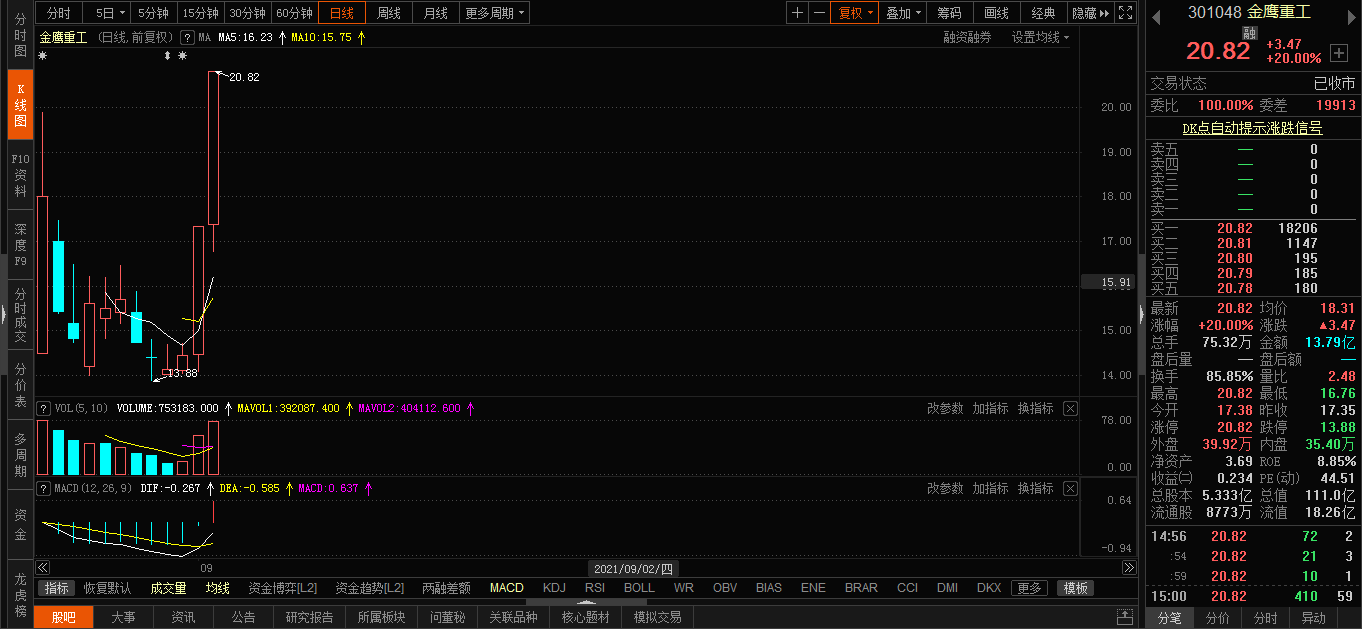Open 龙虎榜 sidebar section
1362x629 pixels.
(20, 594)
